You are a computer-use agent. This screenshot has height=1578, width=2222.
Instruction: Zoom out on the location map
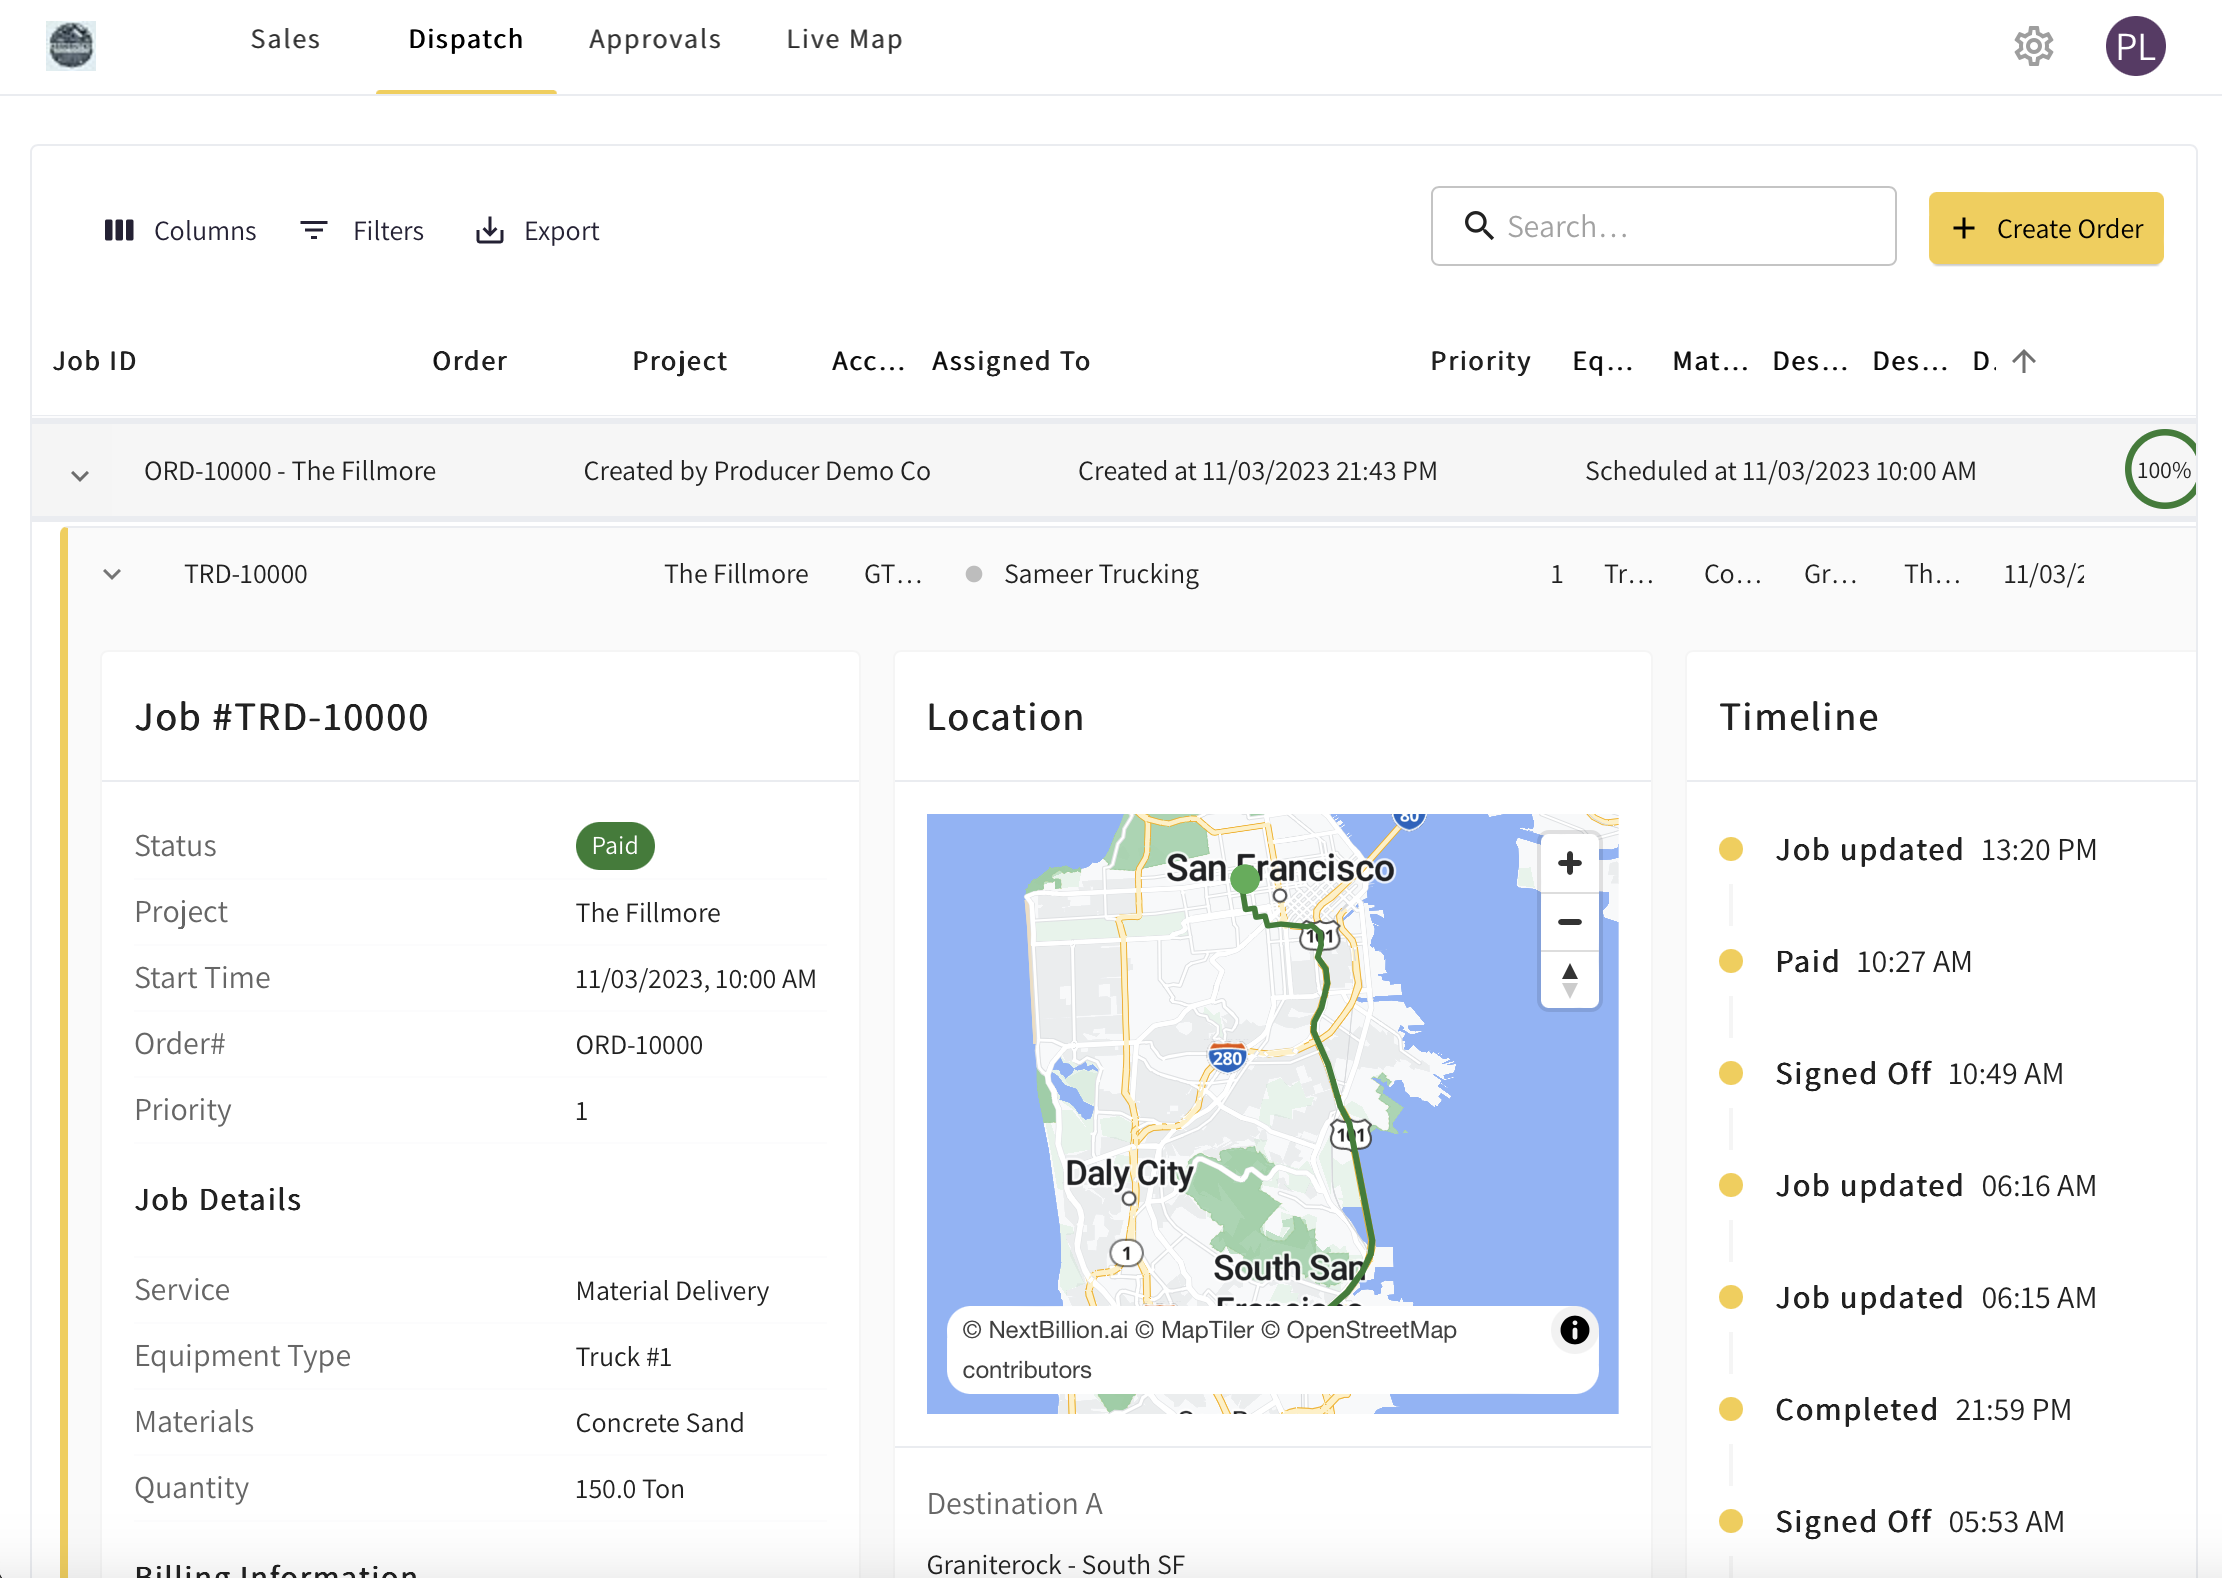pyautogui.click(x=1569, y=921)
